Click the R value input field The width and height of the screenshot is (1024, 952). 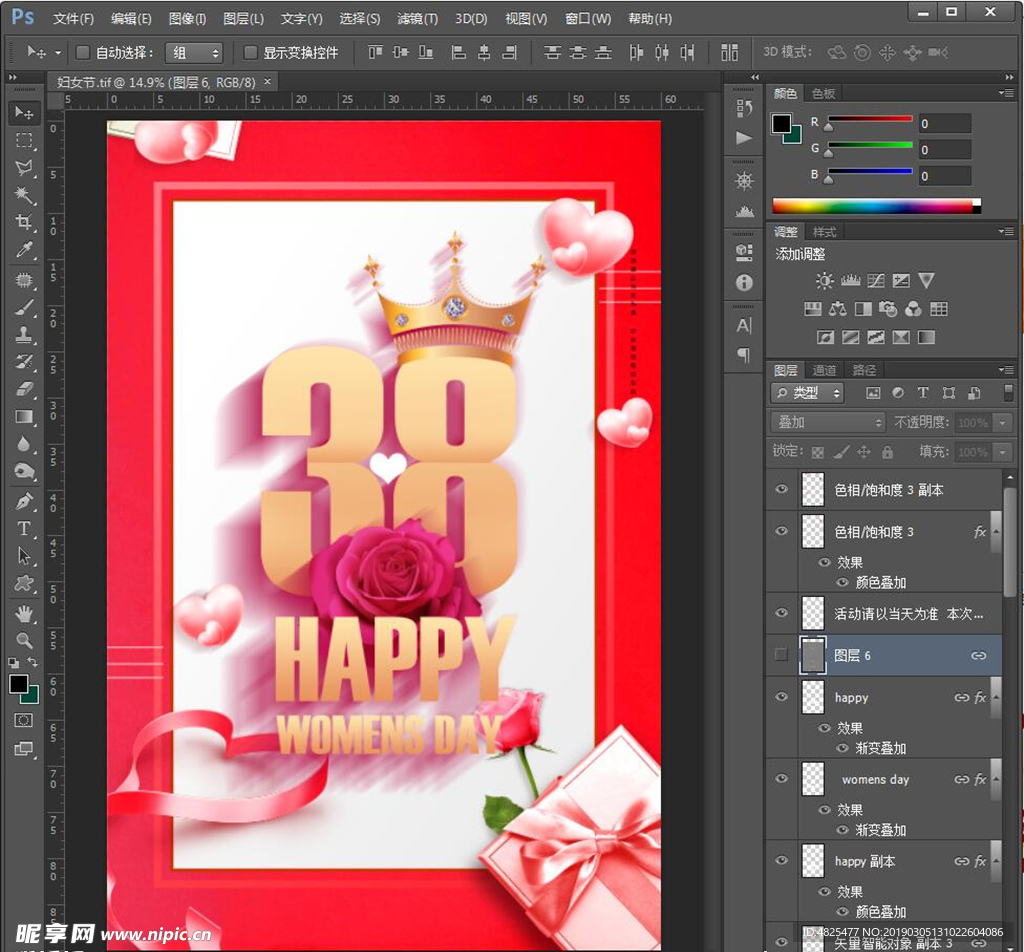[x=944, y=124]
